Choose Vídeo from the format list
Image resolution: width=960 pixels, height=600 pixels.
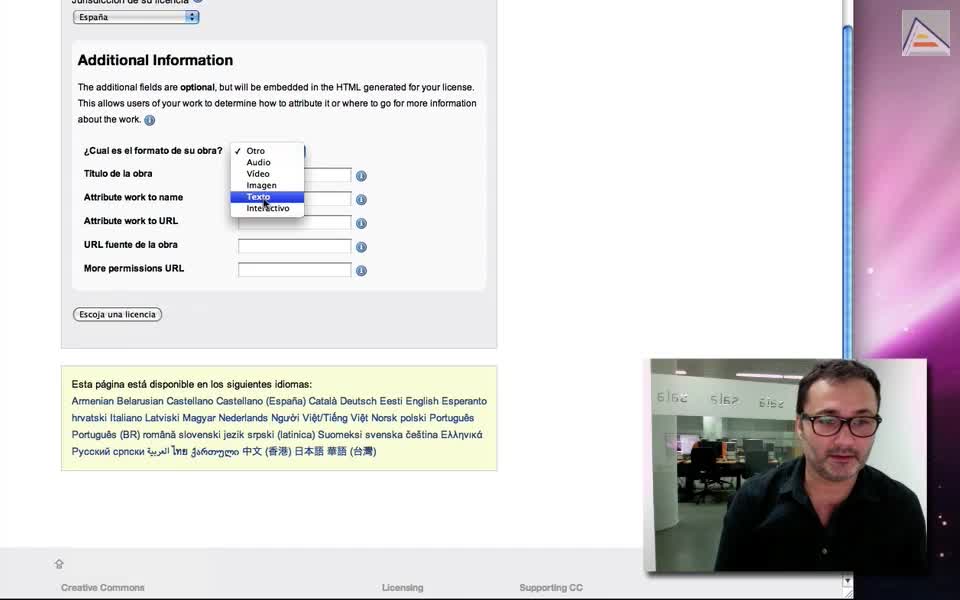click(x=267, y=174)
